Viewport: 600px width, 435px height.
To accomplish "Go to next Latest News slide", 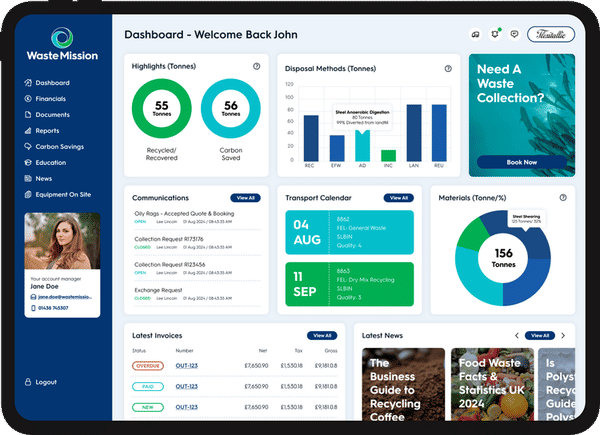I will 563,335.
